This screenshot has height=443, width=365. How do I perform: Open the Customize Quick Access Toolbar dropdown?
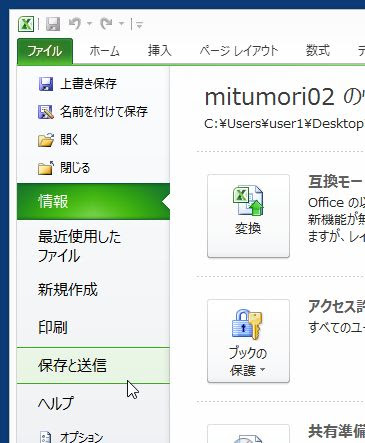[139, 24]
